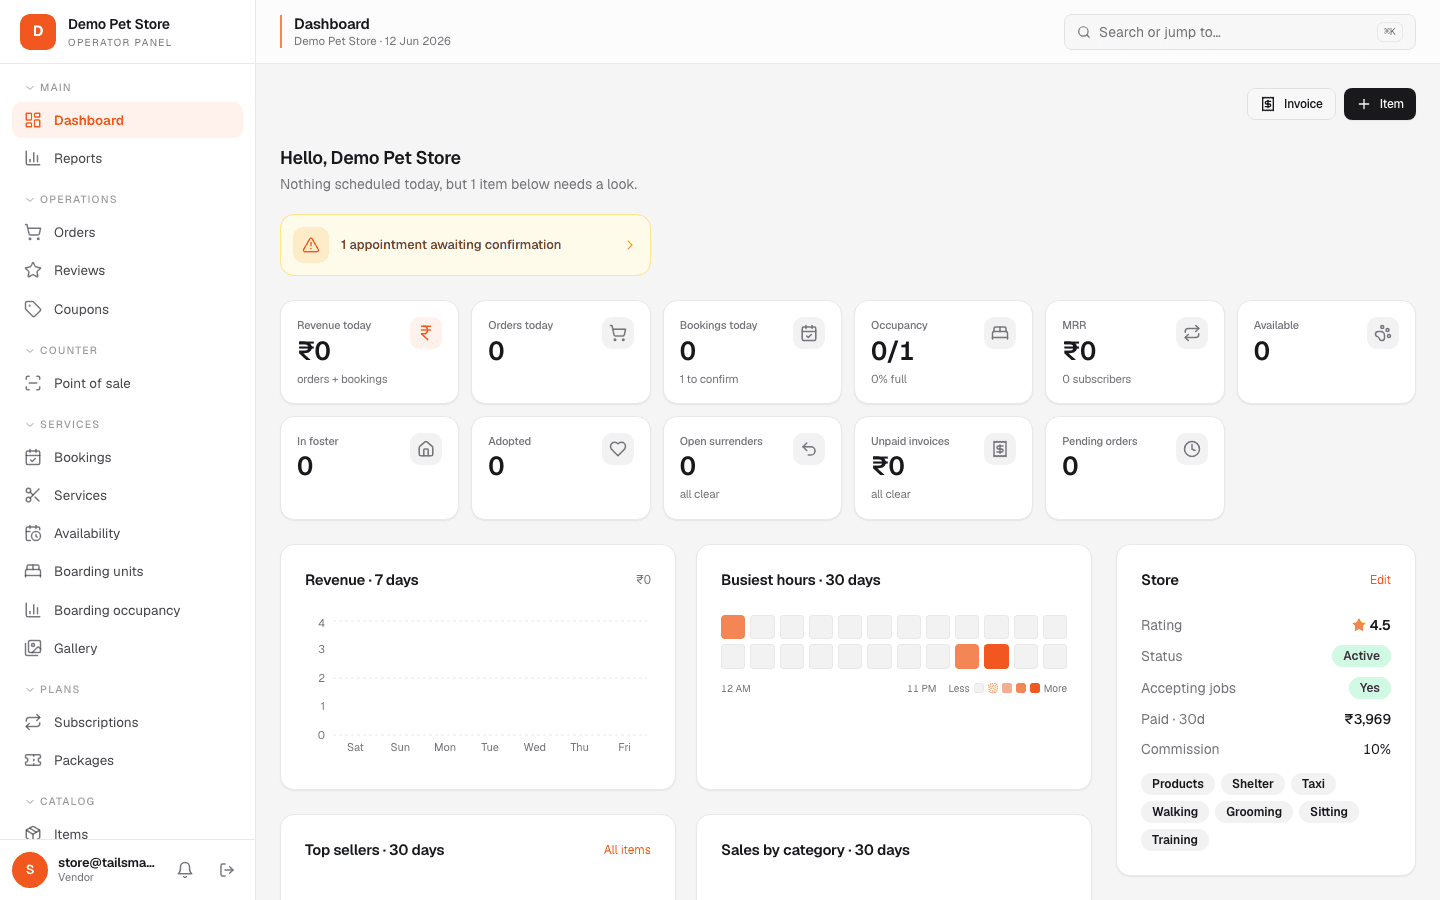Open Boarding occupancy page
This screenshot has width=1440, height=900.
[127, 610]
